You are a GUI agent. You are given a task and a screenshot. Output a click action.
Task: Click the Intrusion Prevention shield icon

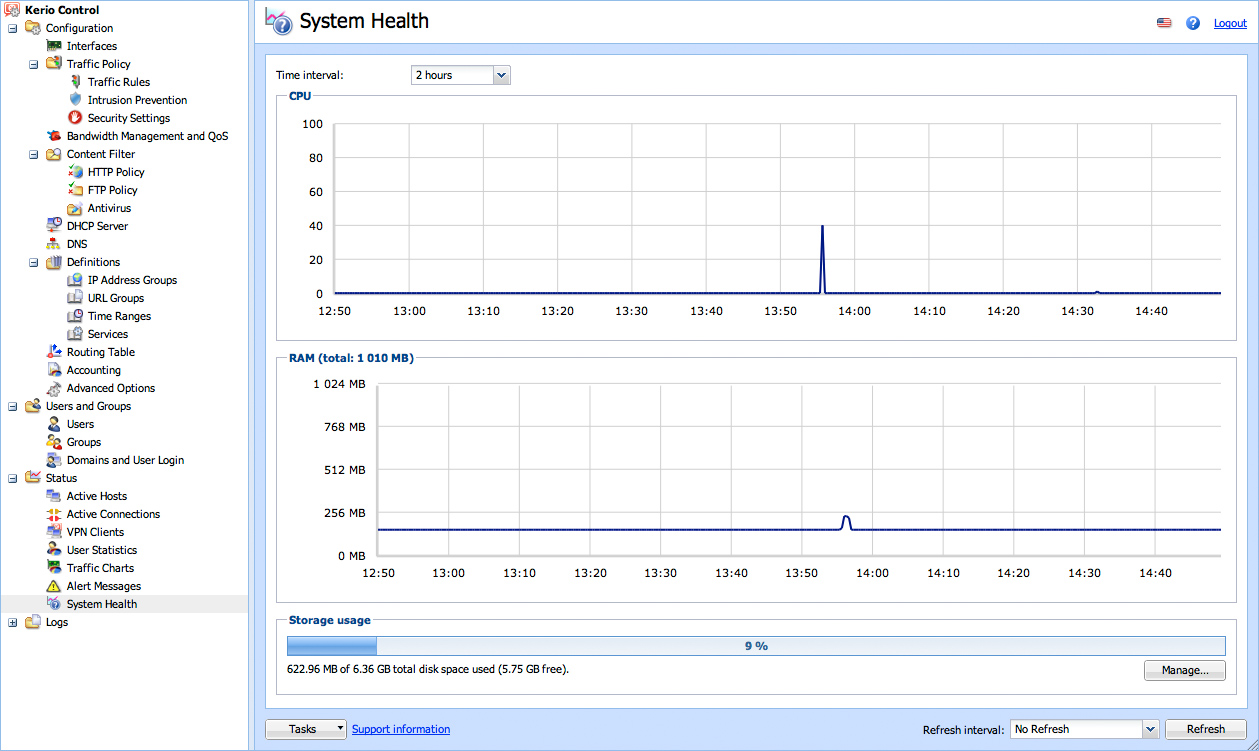(75, 100)
